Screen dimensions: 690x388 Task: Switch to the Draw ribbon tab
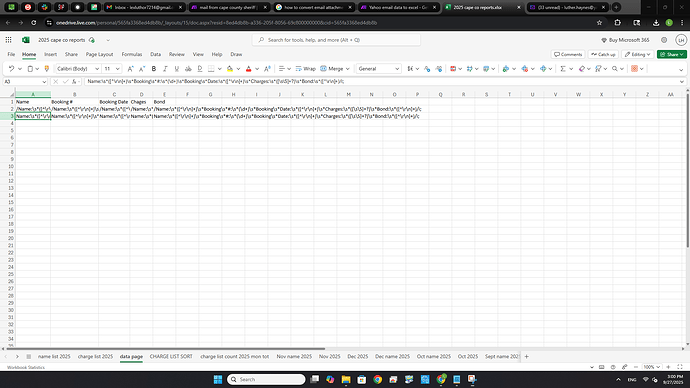tap(236, 55)
